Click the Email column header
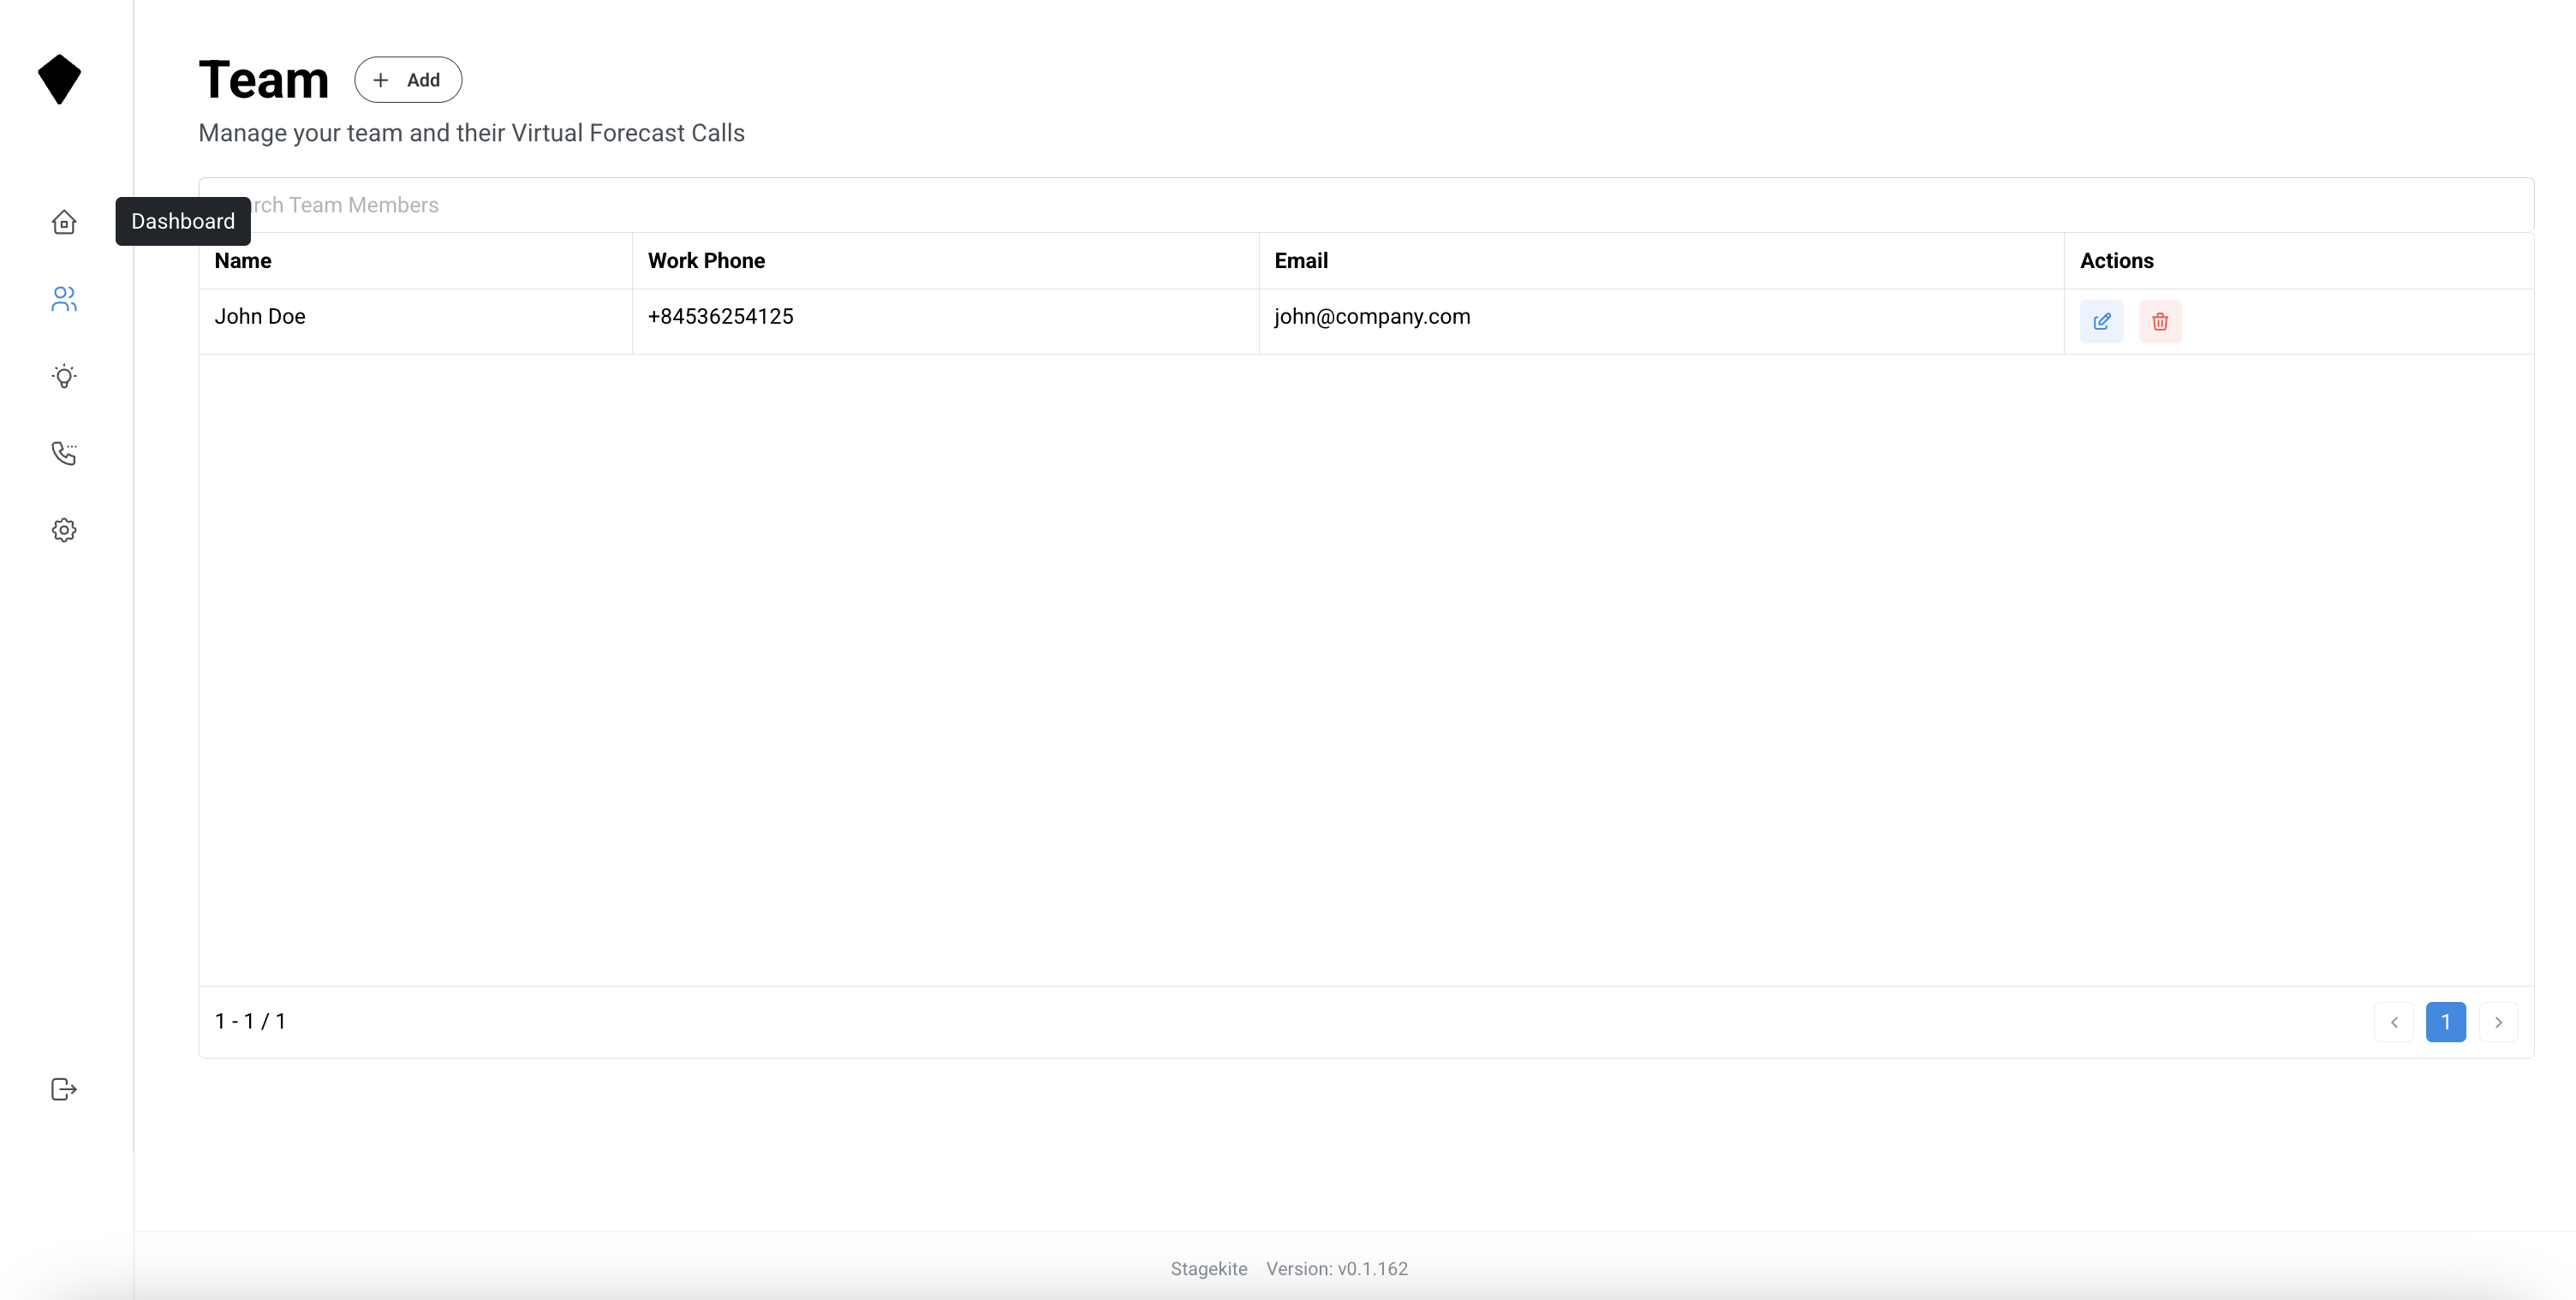2576x1300 pixels. [1301, 261]
